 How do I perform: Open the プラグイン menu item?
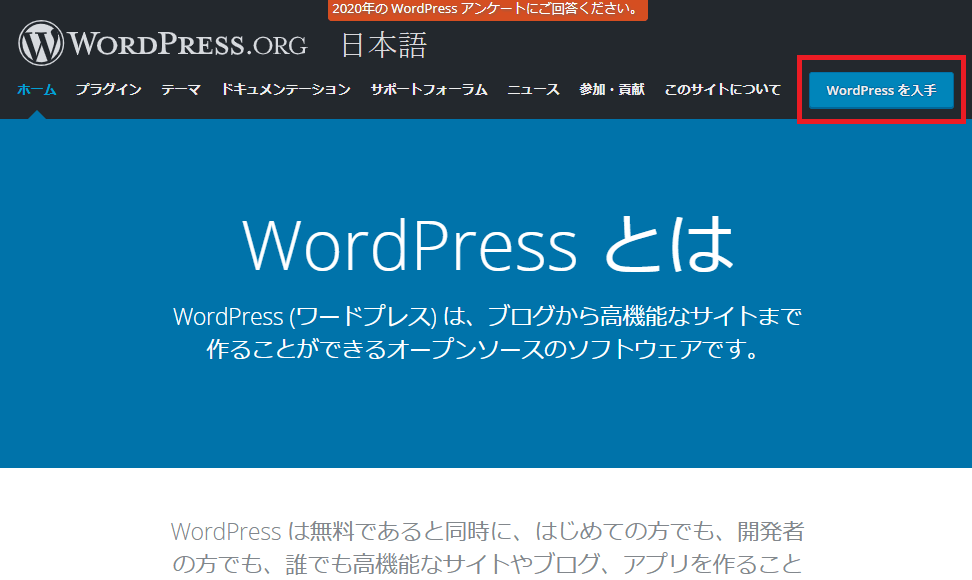point(108,90)
